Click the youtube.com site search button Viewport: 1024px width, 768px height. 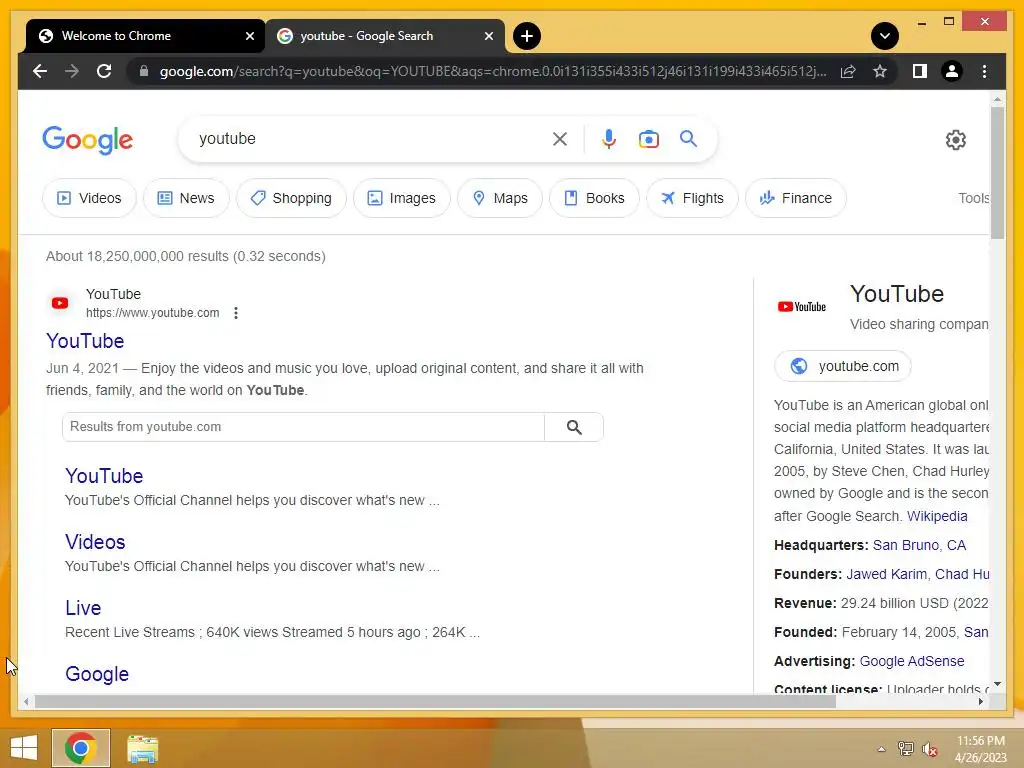(574, 427)
